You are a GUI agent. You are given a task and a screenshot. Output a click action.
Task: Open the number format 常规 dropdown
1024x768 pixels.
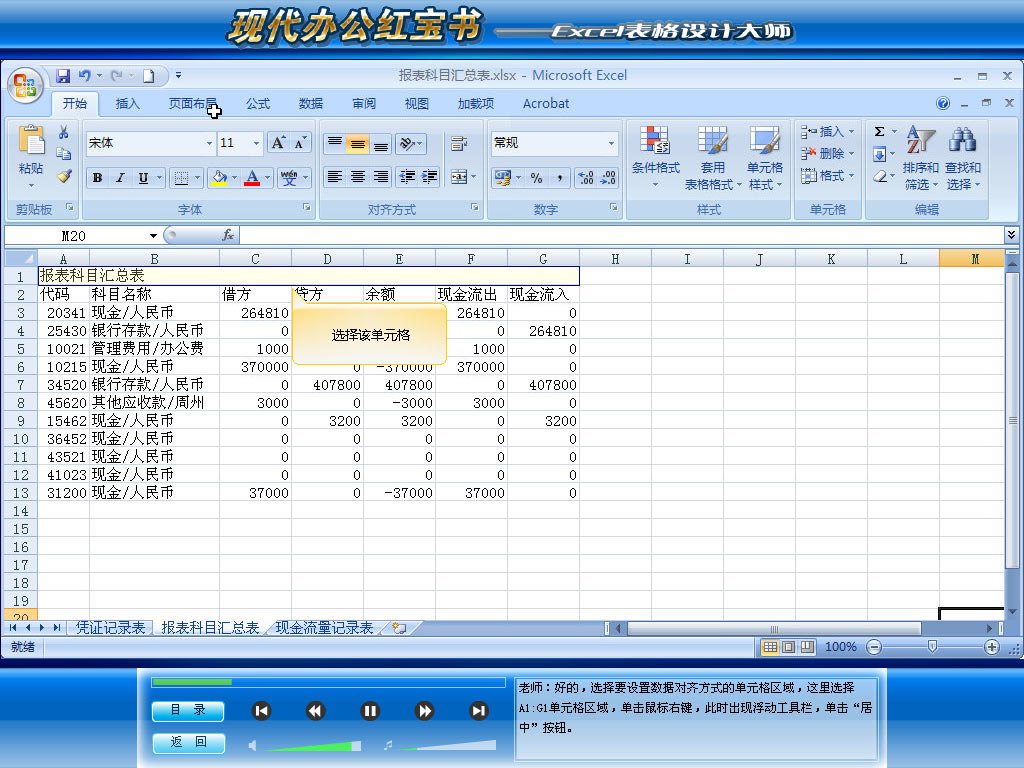click(x=611, y=143)
